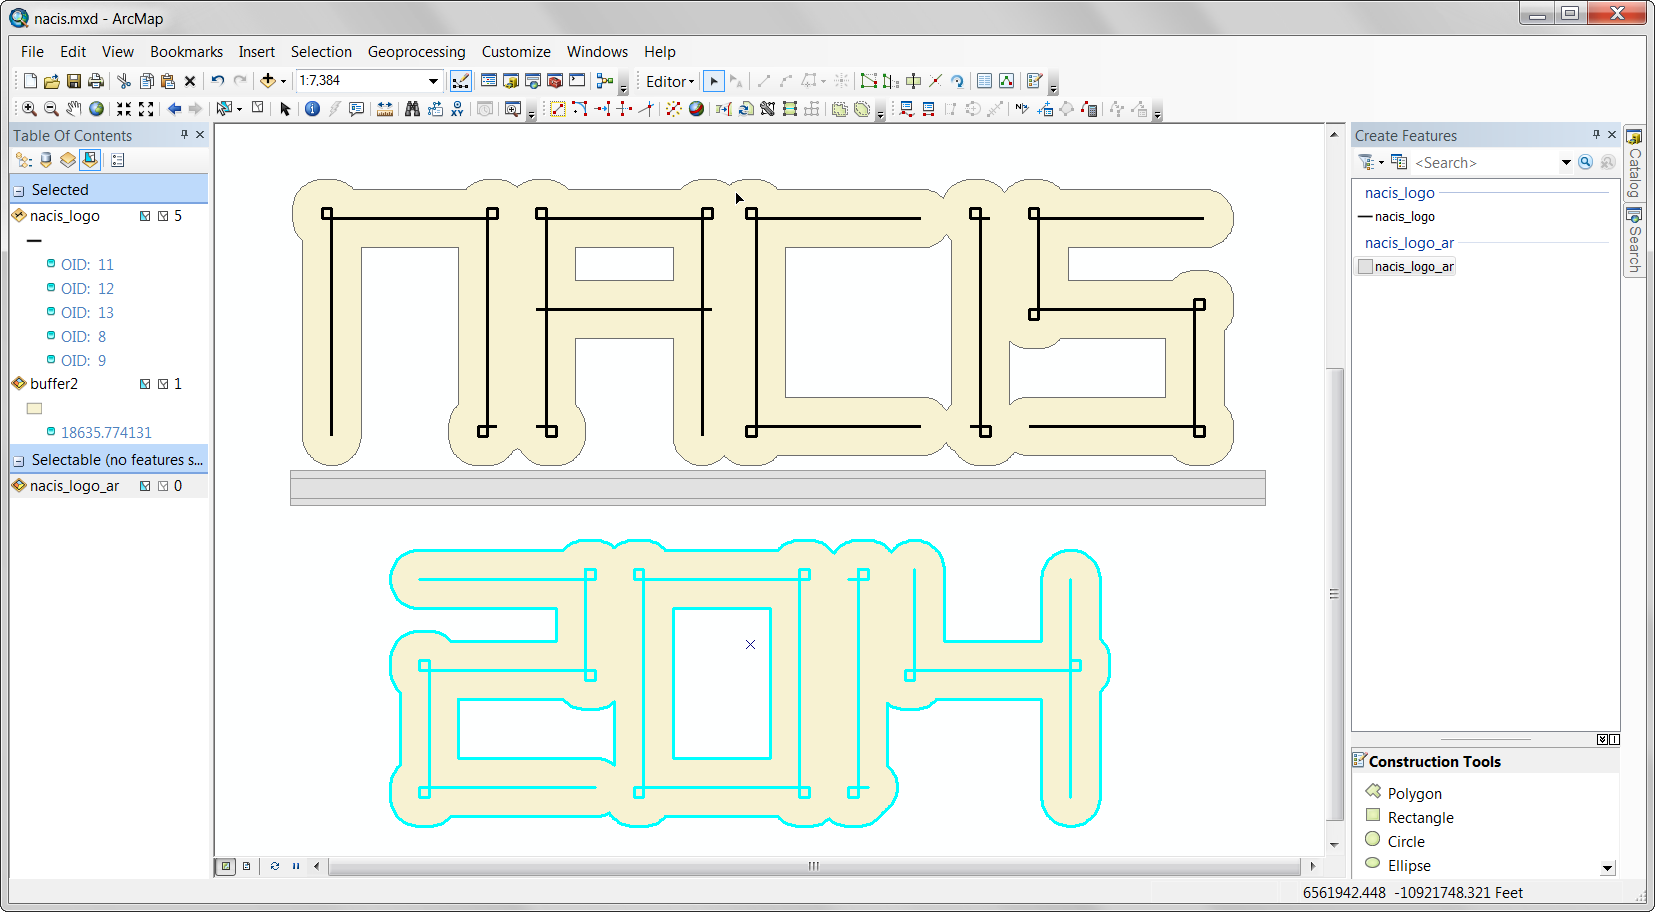
Task: Choose the Rectangle construction tool
Action: click(1420, 818)
